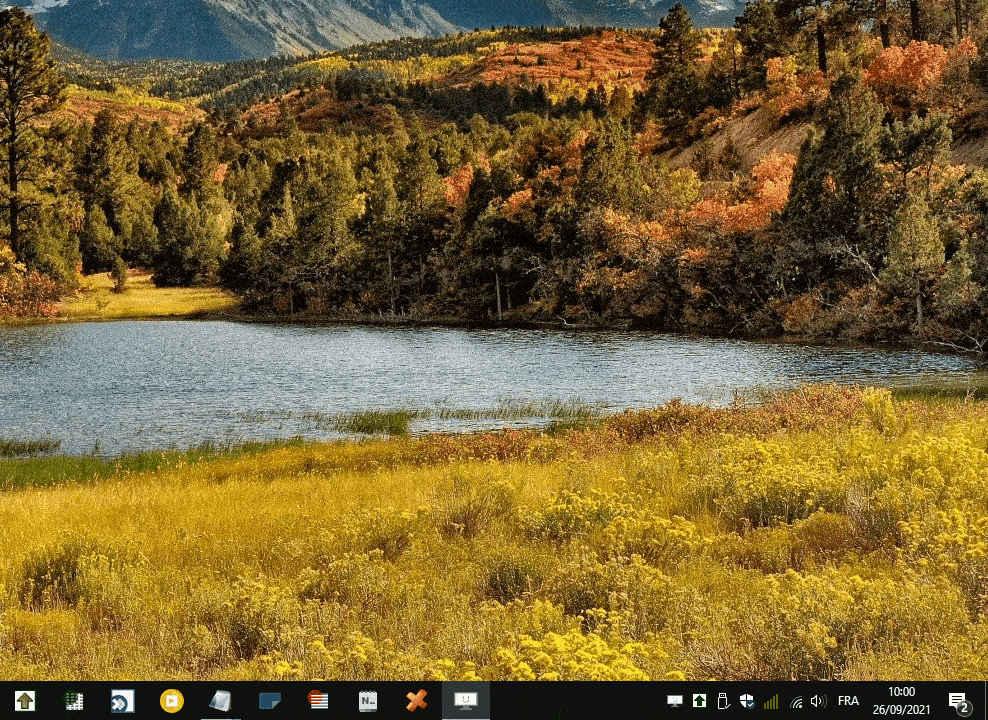Launch the green grid spreadsheet taskbar icon
The width and height of the screenshot is (988, 720).
[74, 700]
